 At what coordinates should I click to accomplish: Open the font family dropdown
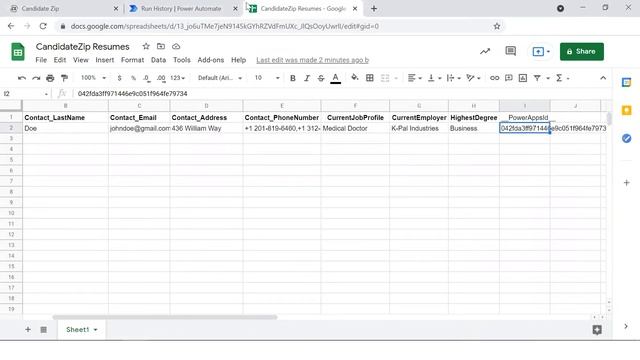(220, 78)
